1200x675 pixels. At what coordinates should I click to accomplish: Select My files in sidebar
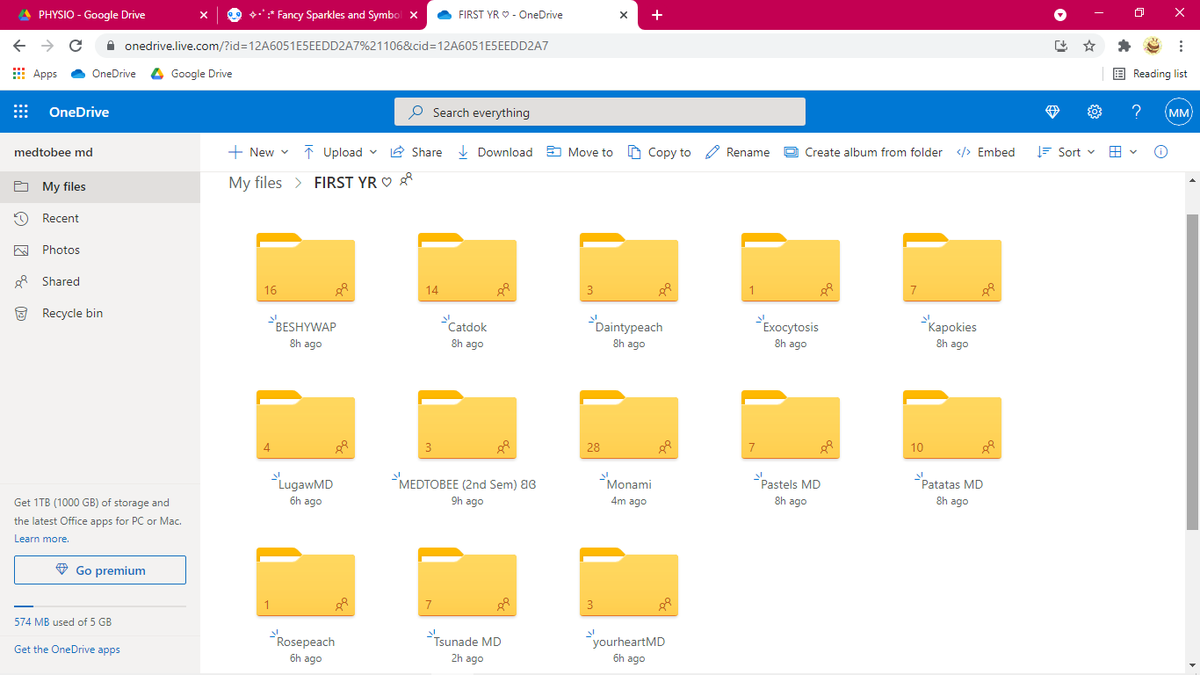tap(100, 186)
